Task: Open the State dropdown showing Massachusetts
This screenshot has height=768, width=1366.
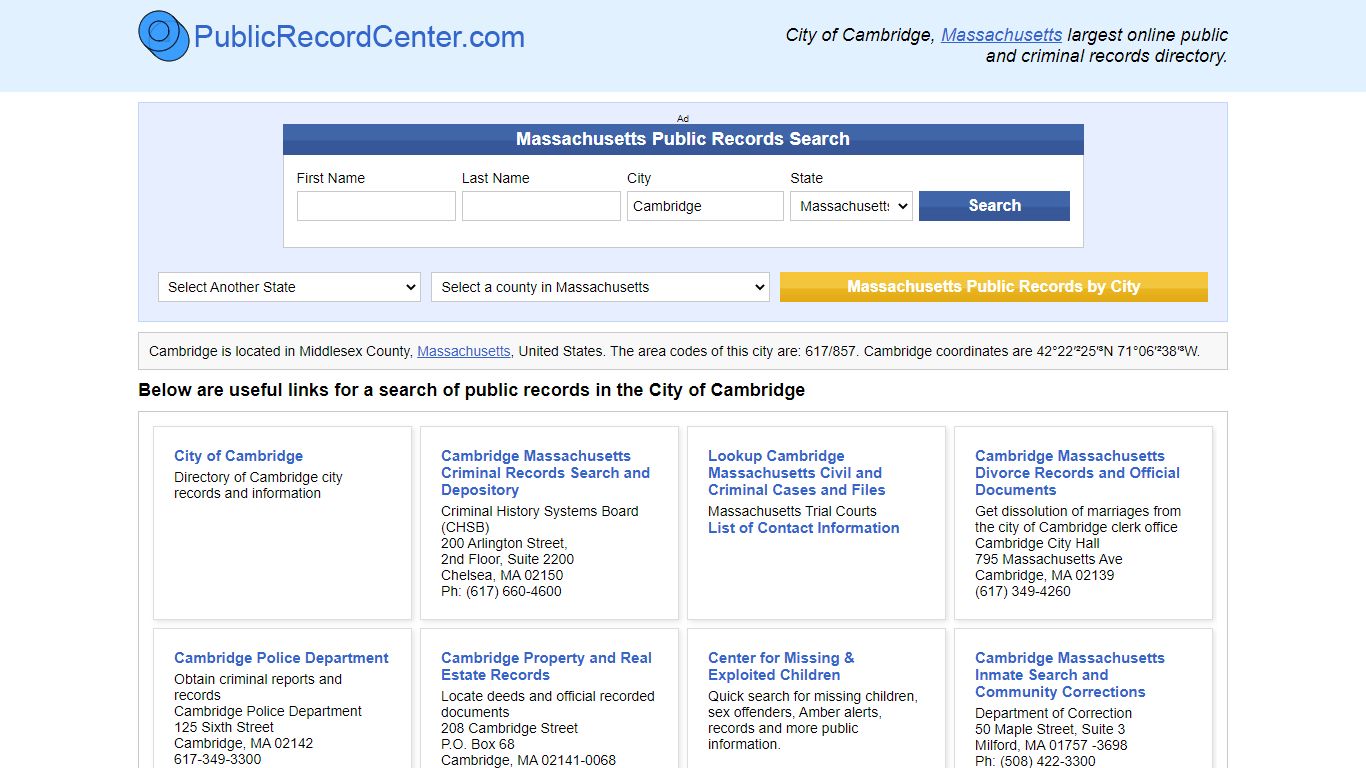Action: (x=851, y=206)
